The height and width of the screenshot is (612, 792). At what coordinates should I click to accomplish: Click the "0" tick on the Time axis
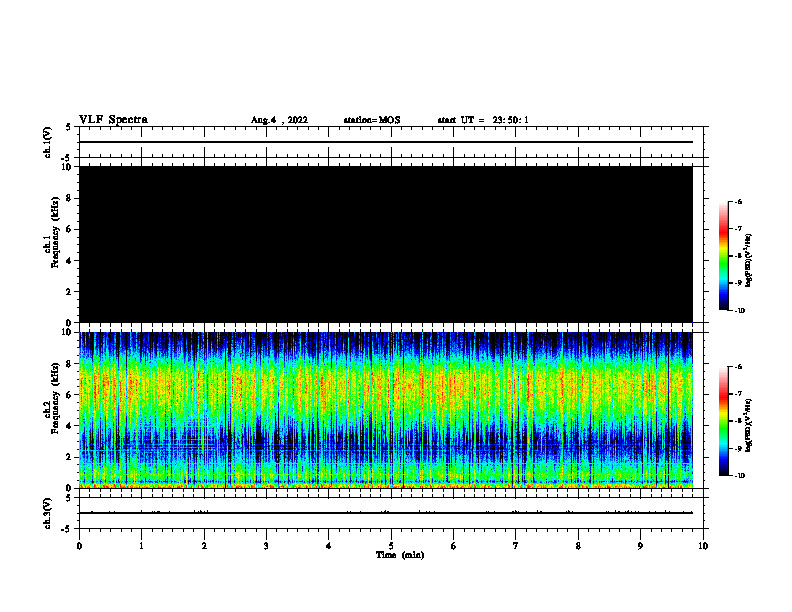point(79,546)
